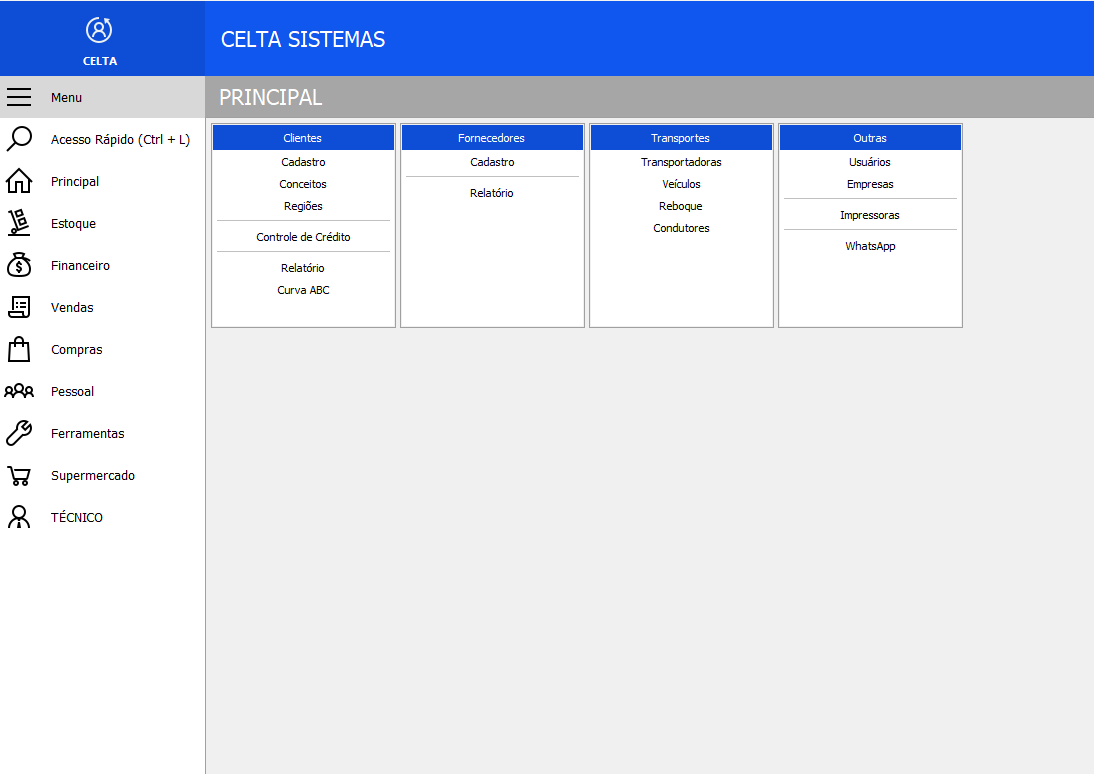Select the Financeiro money bag icon

coord(19,265)
